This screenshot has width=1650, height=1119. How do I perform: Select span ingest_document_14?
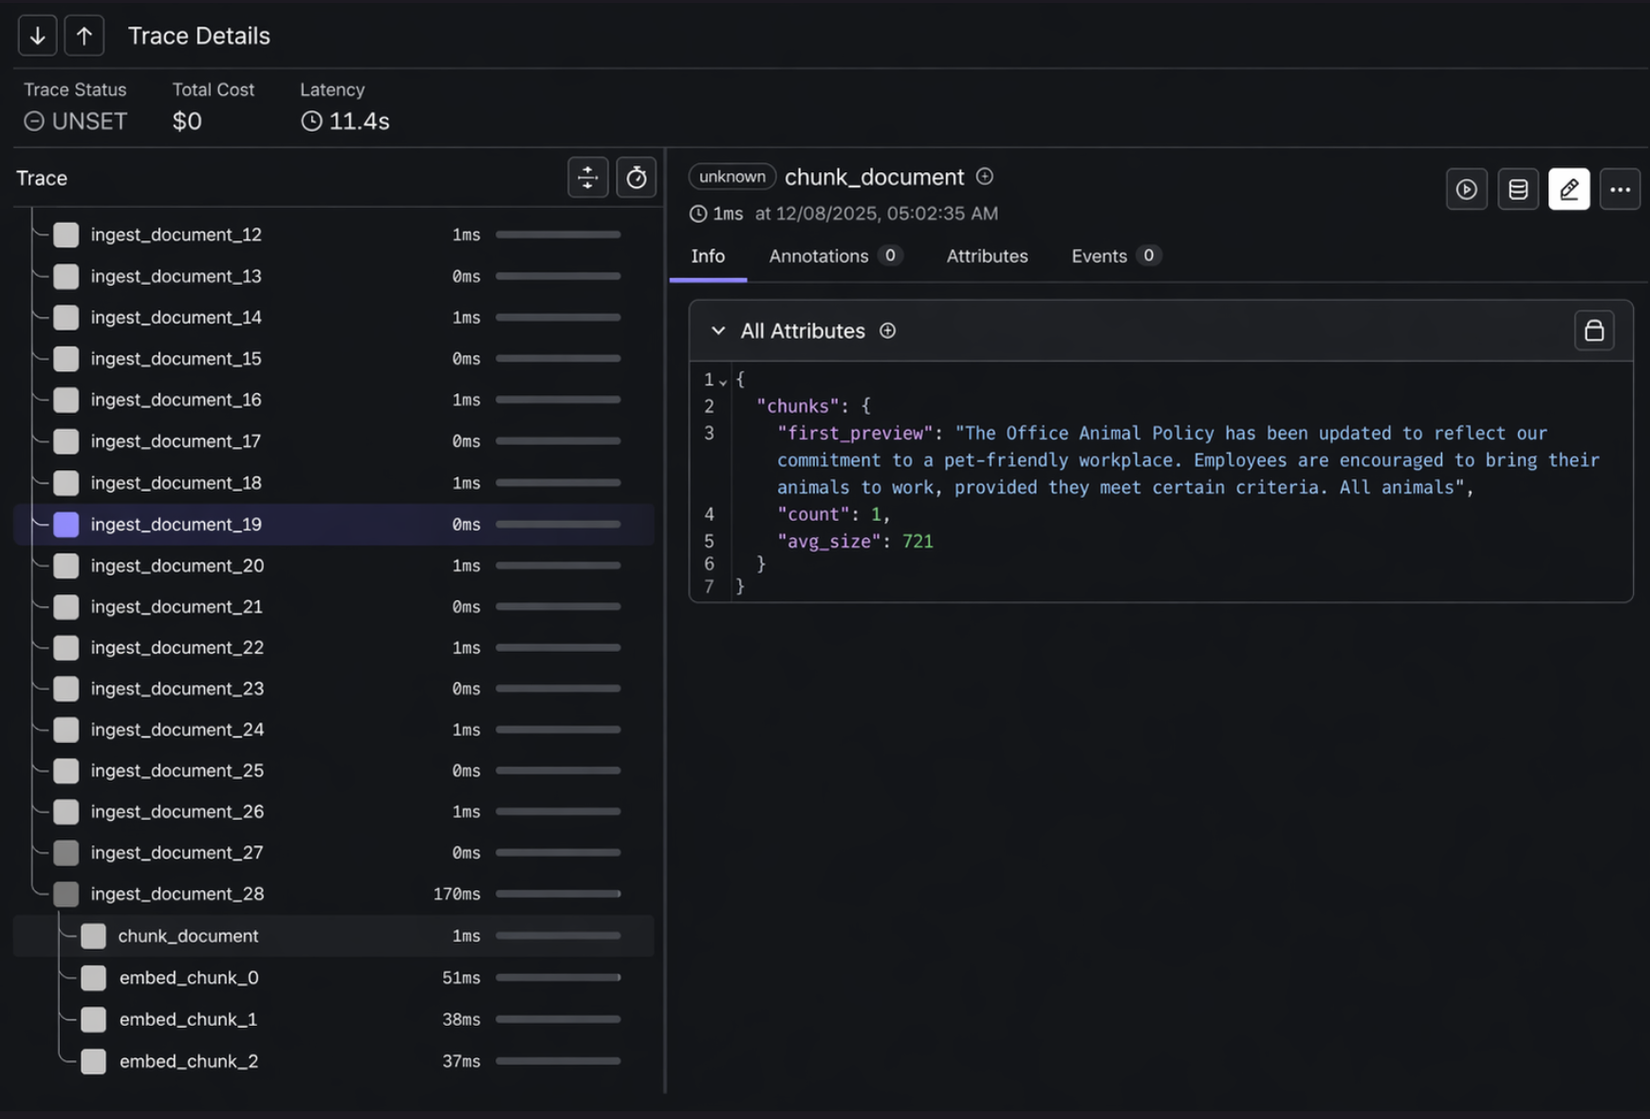[334, 317]
